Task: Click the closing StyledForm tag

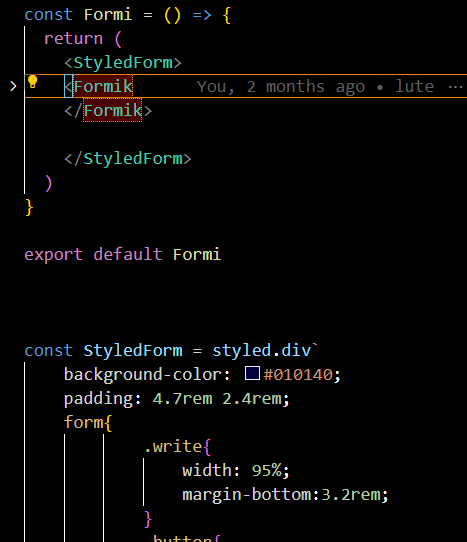Action: pyautogui.click(x=128, y=159)
